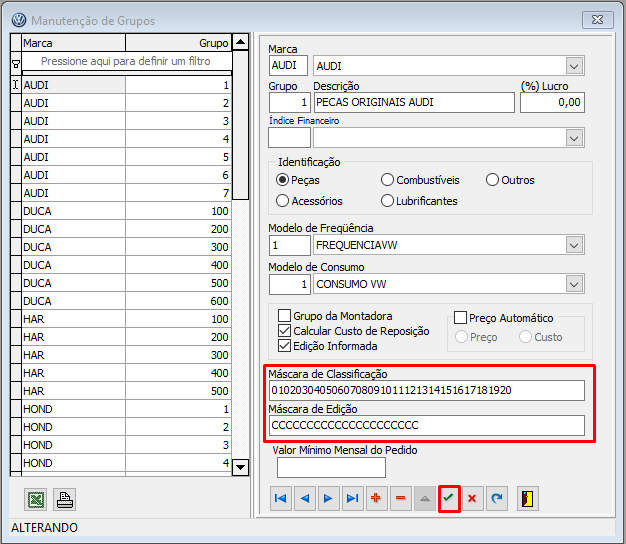The image size is (626, 544).
Task: Expand the Modelo de Consumo dropdown
Action: [x=574, y=284]
